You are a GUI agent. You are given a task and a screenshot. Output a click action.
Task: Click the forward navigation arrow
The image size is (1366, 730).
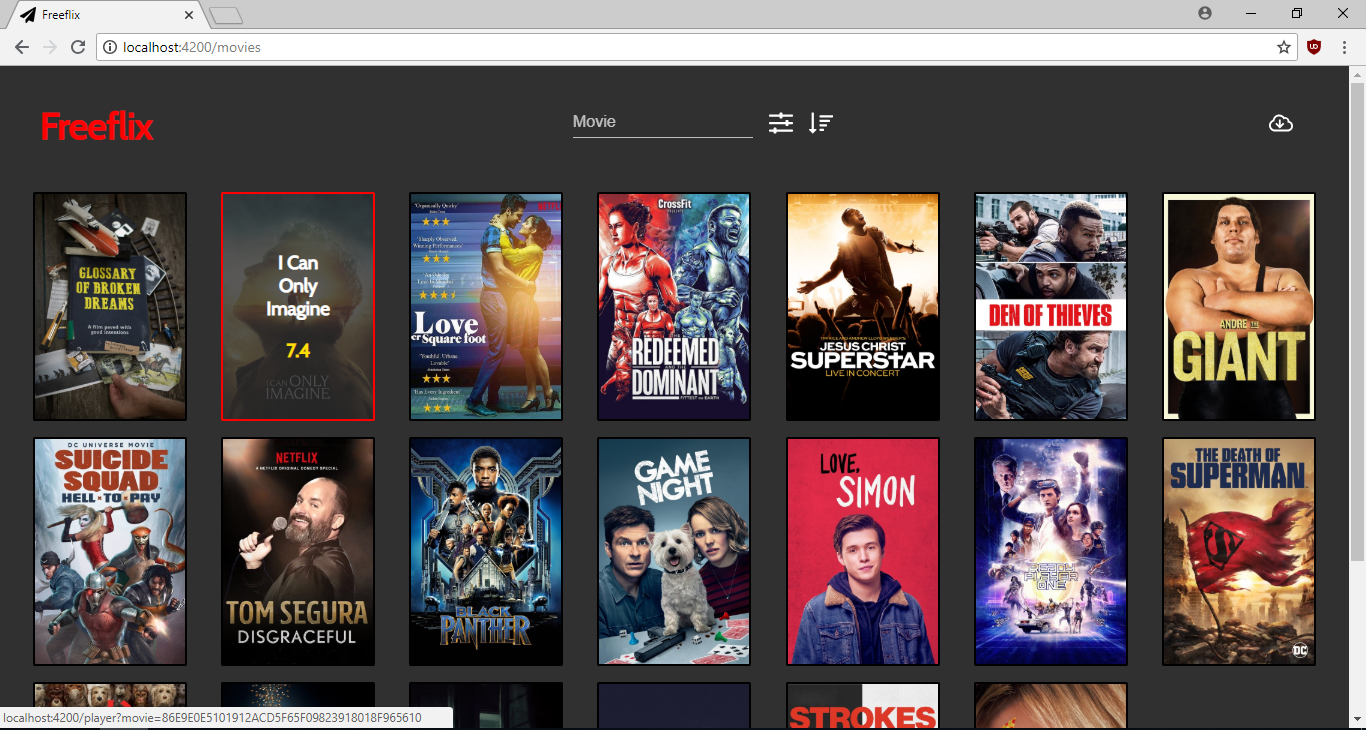pyautogui.click(x=50, y=47)
